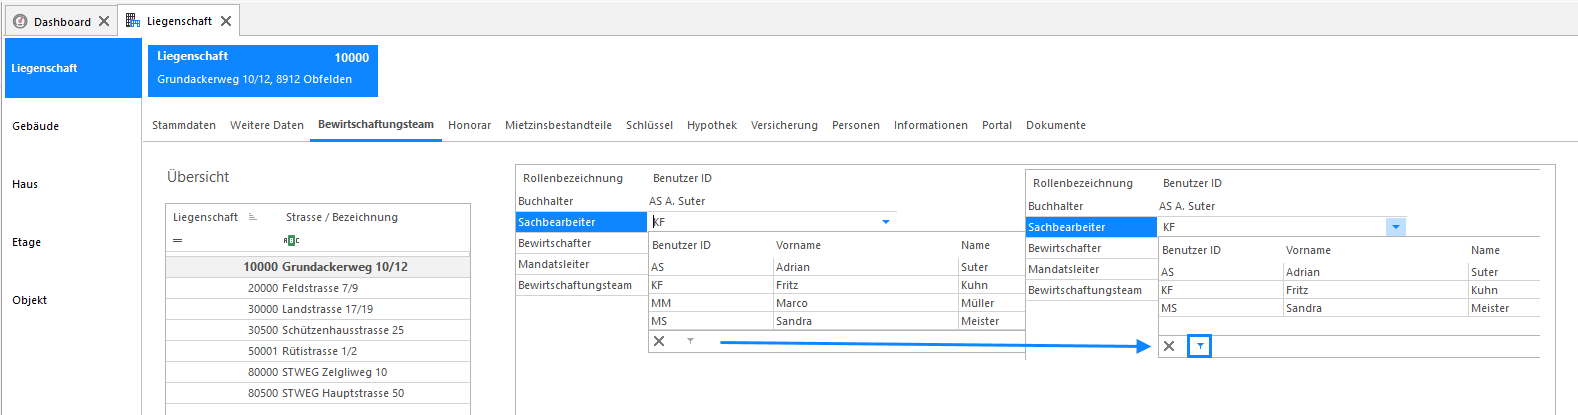The width and height of the screenshot is (1578, 415).
Task: Open the Versicherung tab
Action: click(x=784, y=125)
